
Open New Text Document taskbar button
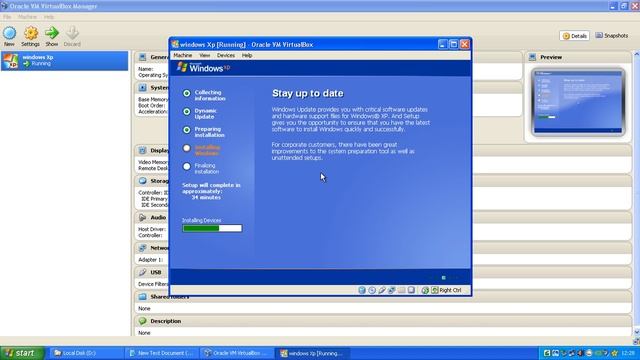coord(161,353)
